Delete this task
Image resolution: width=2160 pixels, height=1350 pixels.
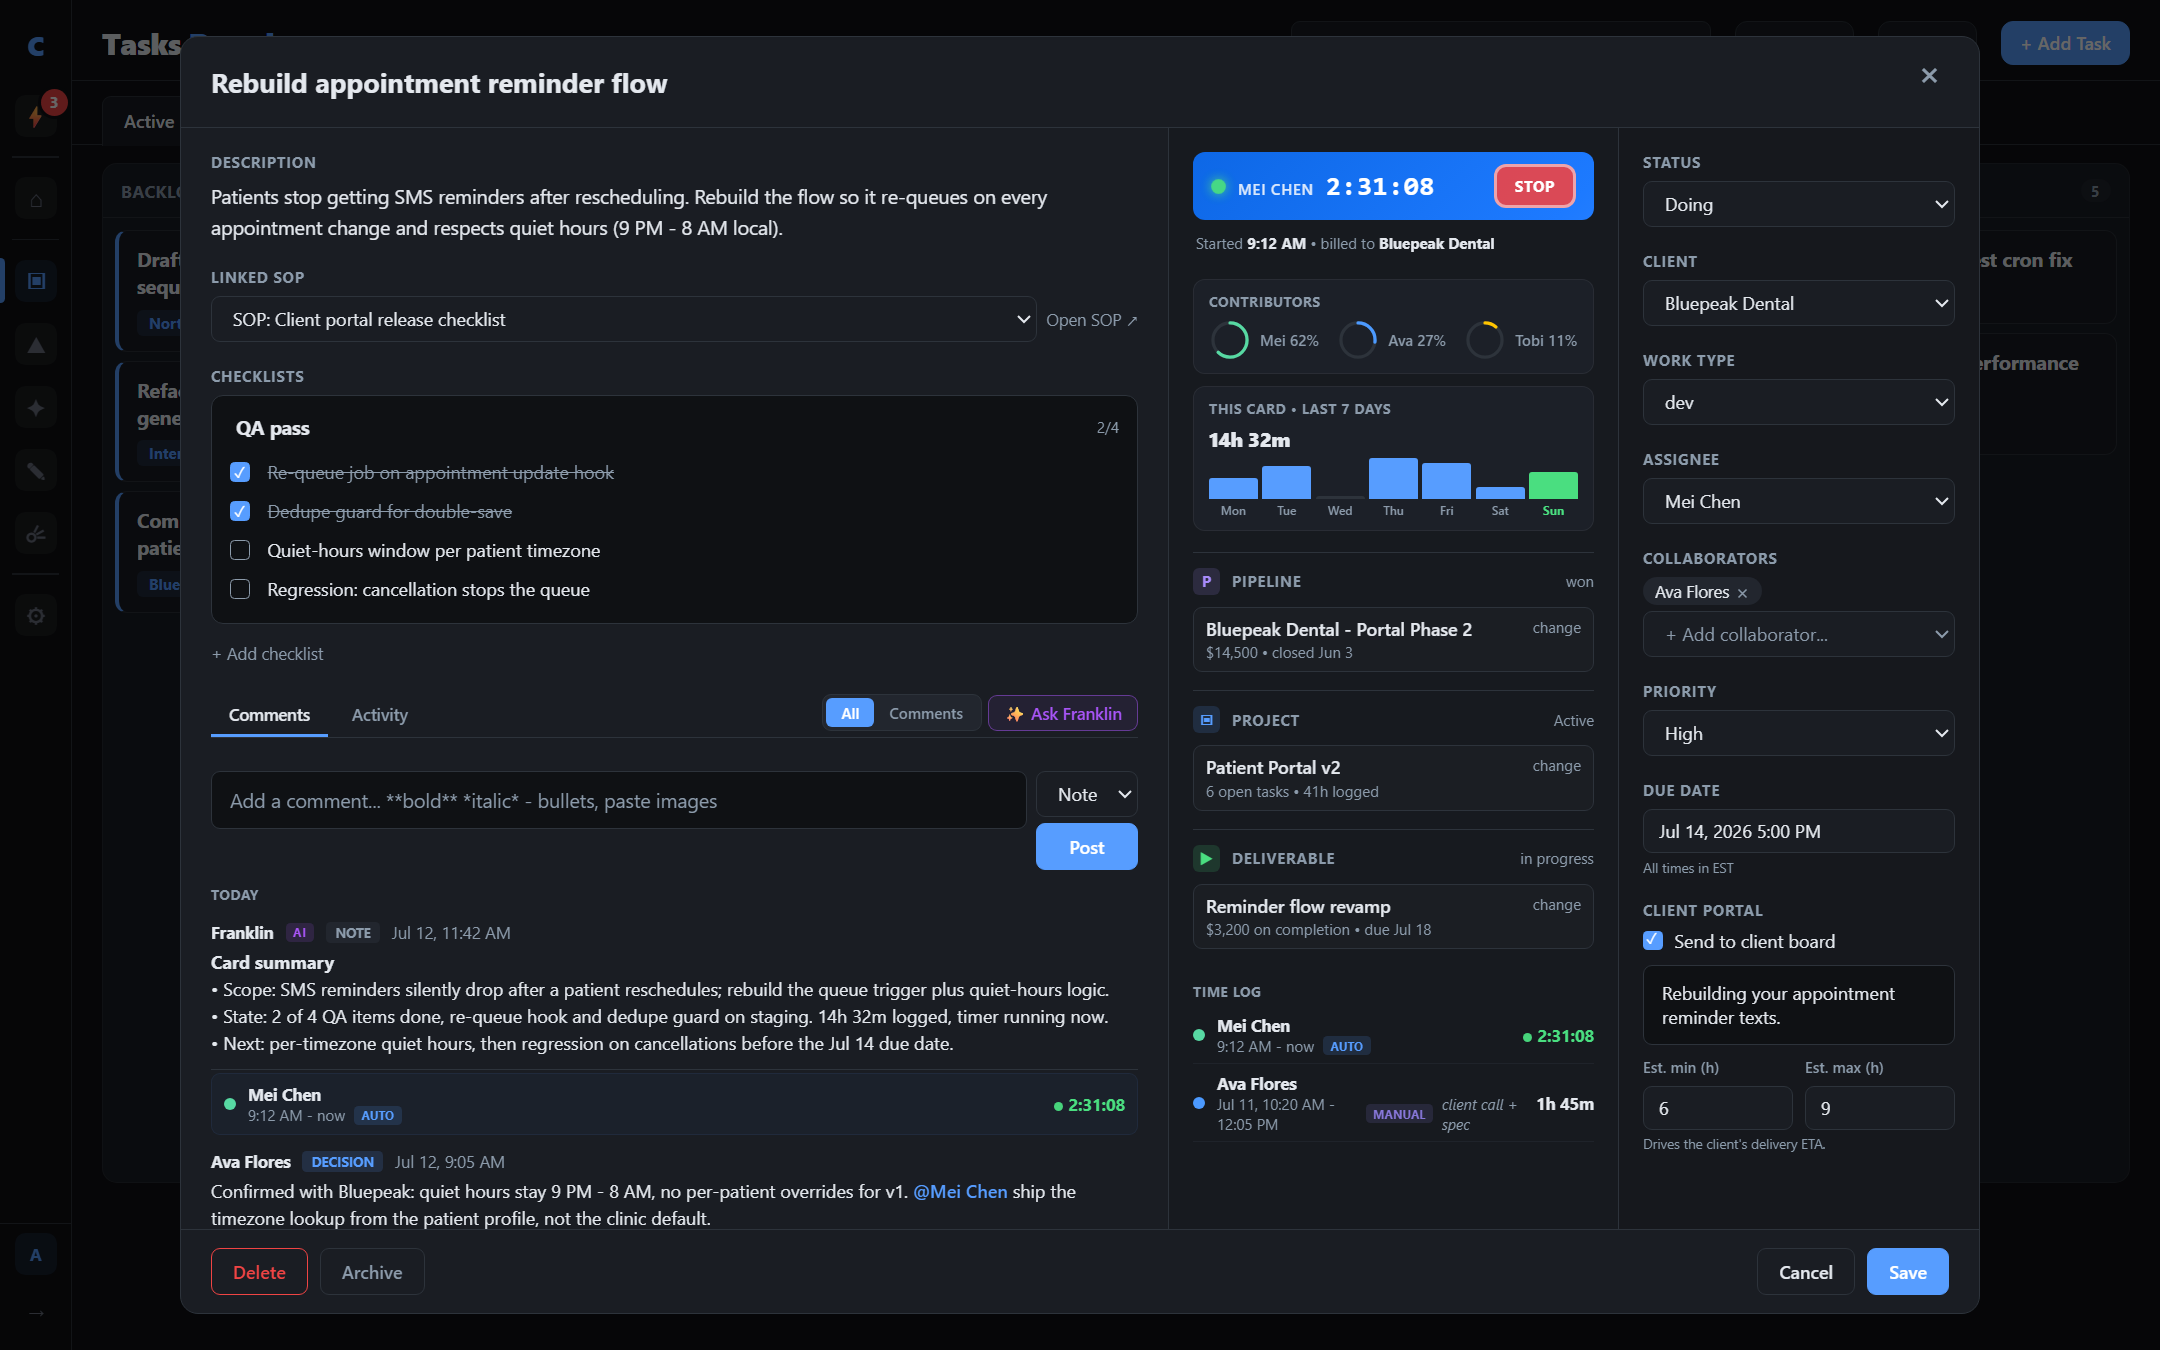tap(259, 1272)
